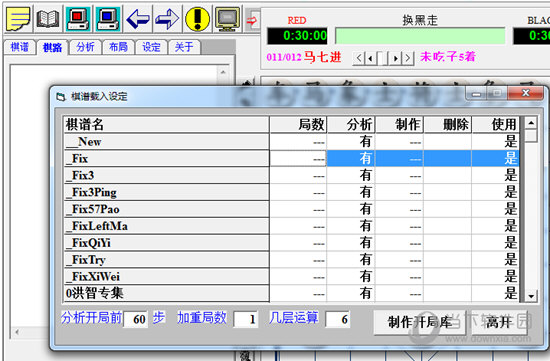Select the _Fix3Ping row name

coord(167,192)
